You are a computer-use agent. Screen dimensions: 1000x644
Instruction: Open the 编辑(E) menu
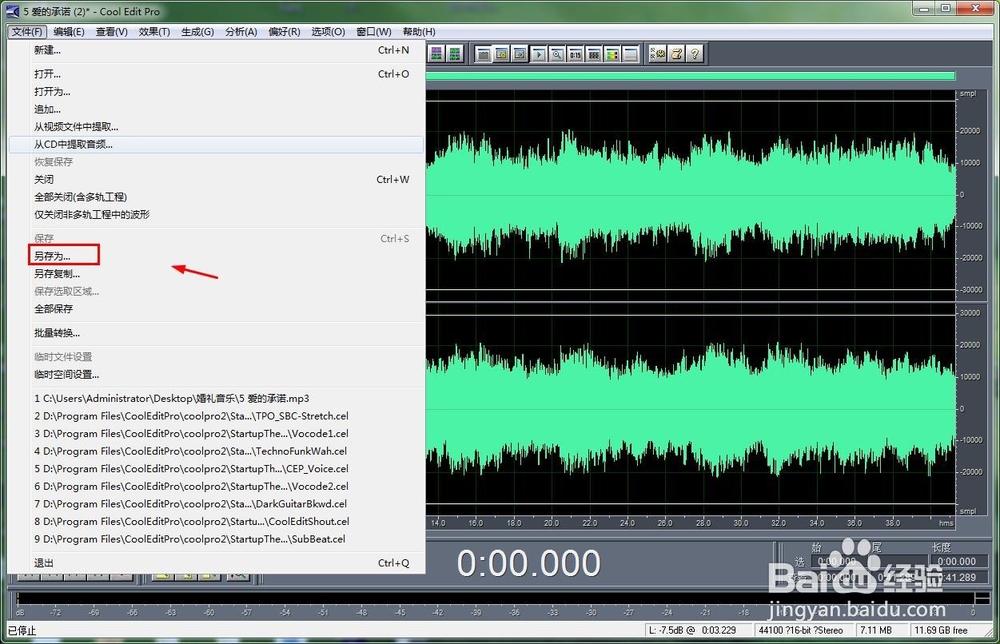coord(69,32)
